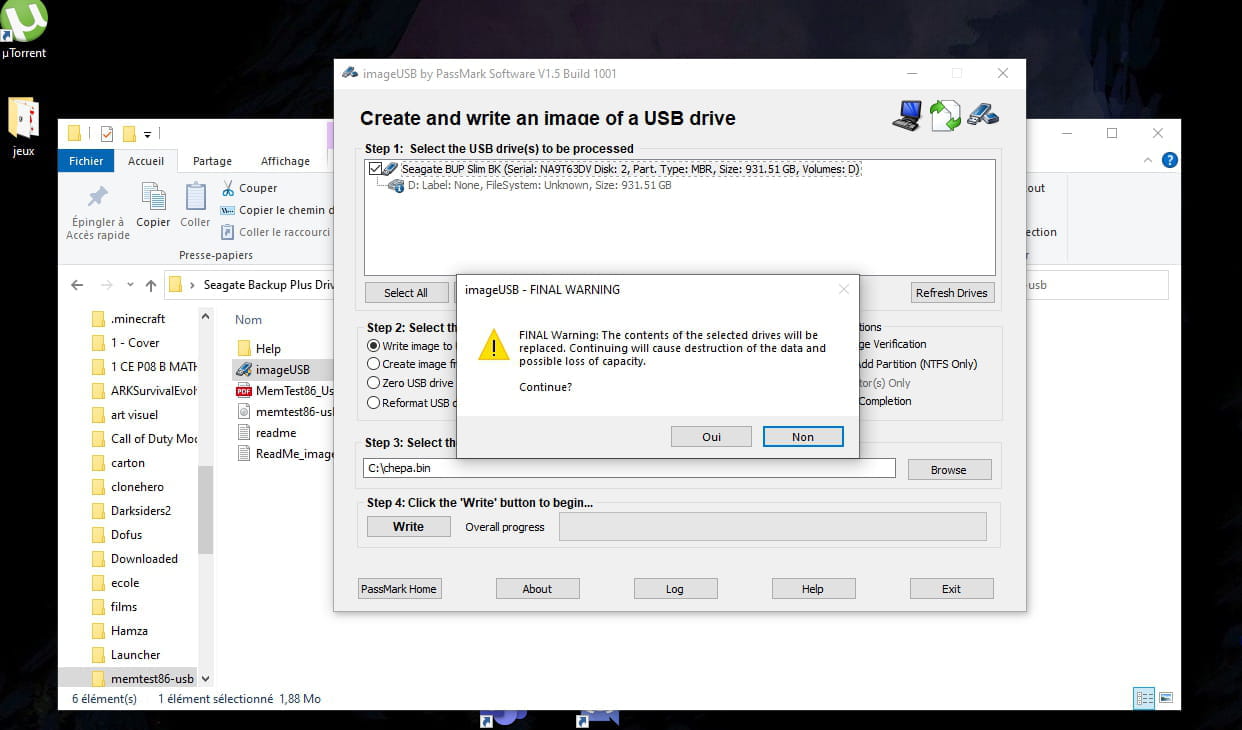Open the .minecraft folder in navigation pane
The height and width of the screenshot is (730, 1242).
[x=129, y=319]
